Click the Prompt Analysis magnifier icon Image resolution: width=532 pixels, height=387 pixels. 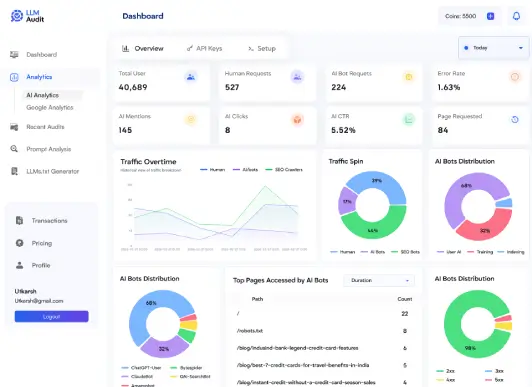pos(14,149)
